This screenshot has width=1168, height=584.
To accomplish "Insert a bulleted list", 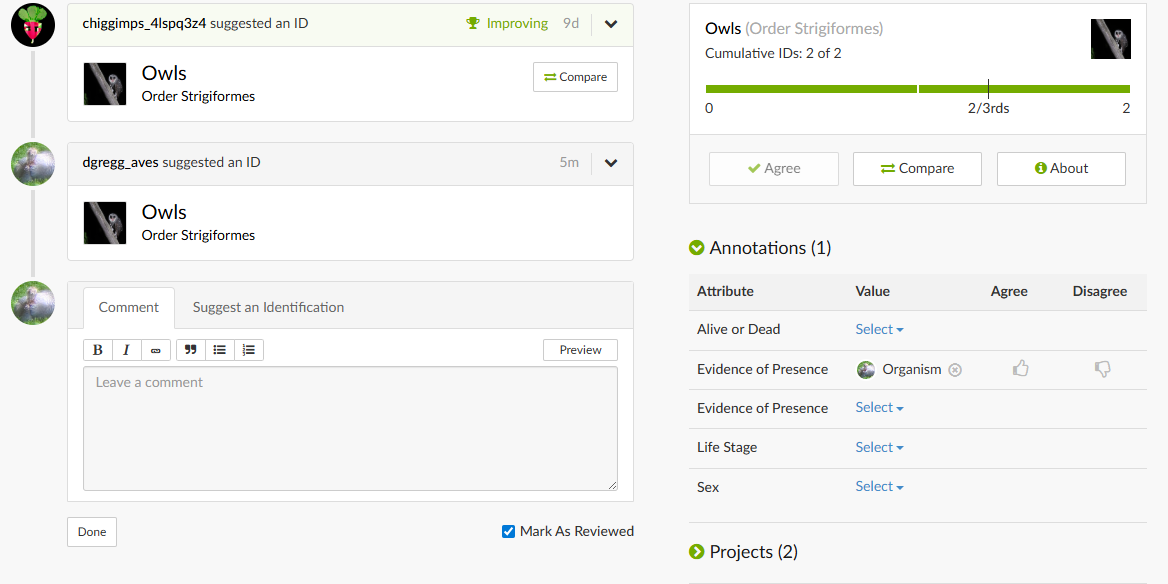I will [220, 350].
